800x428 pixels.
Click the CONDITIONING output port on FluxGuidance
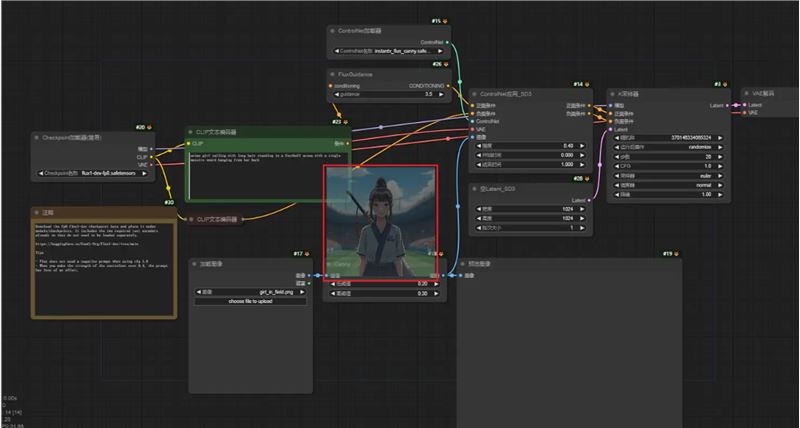pos(448,86)
